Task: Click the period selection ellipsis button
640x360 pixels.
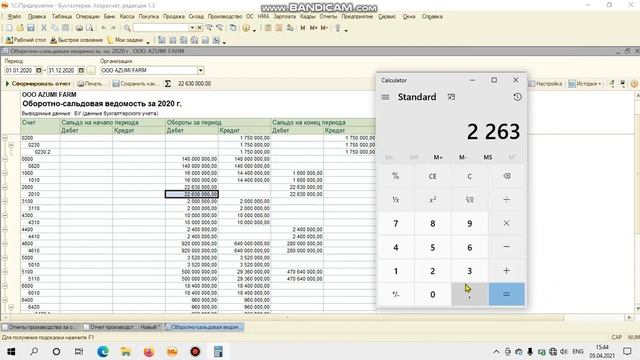Action: pos(91,70)
